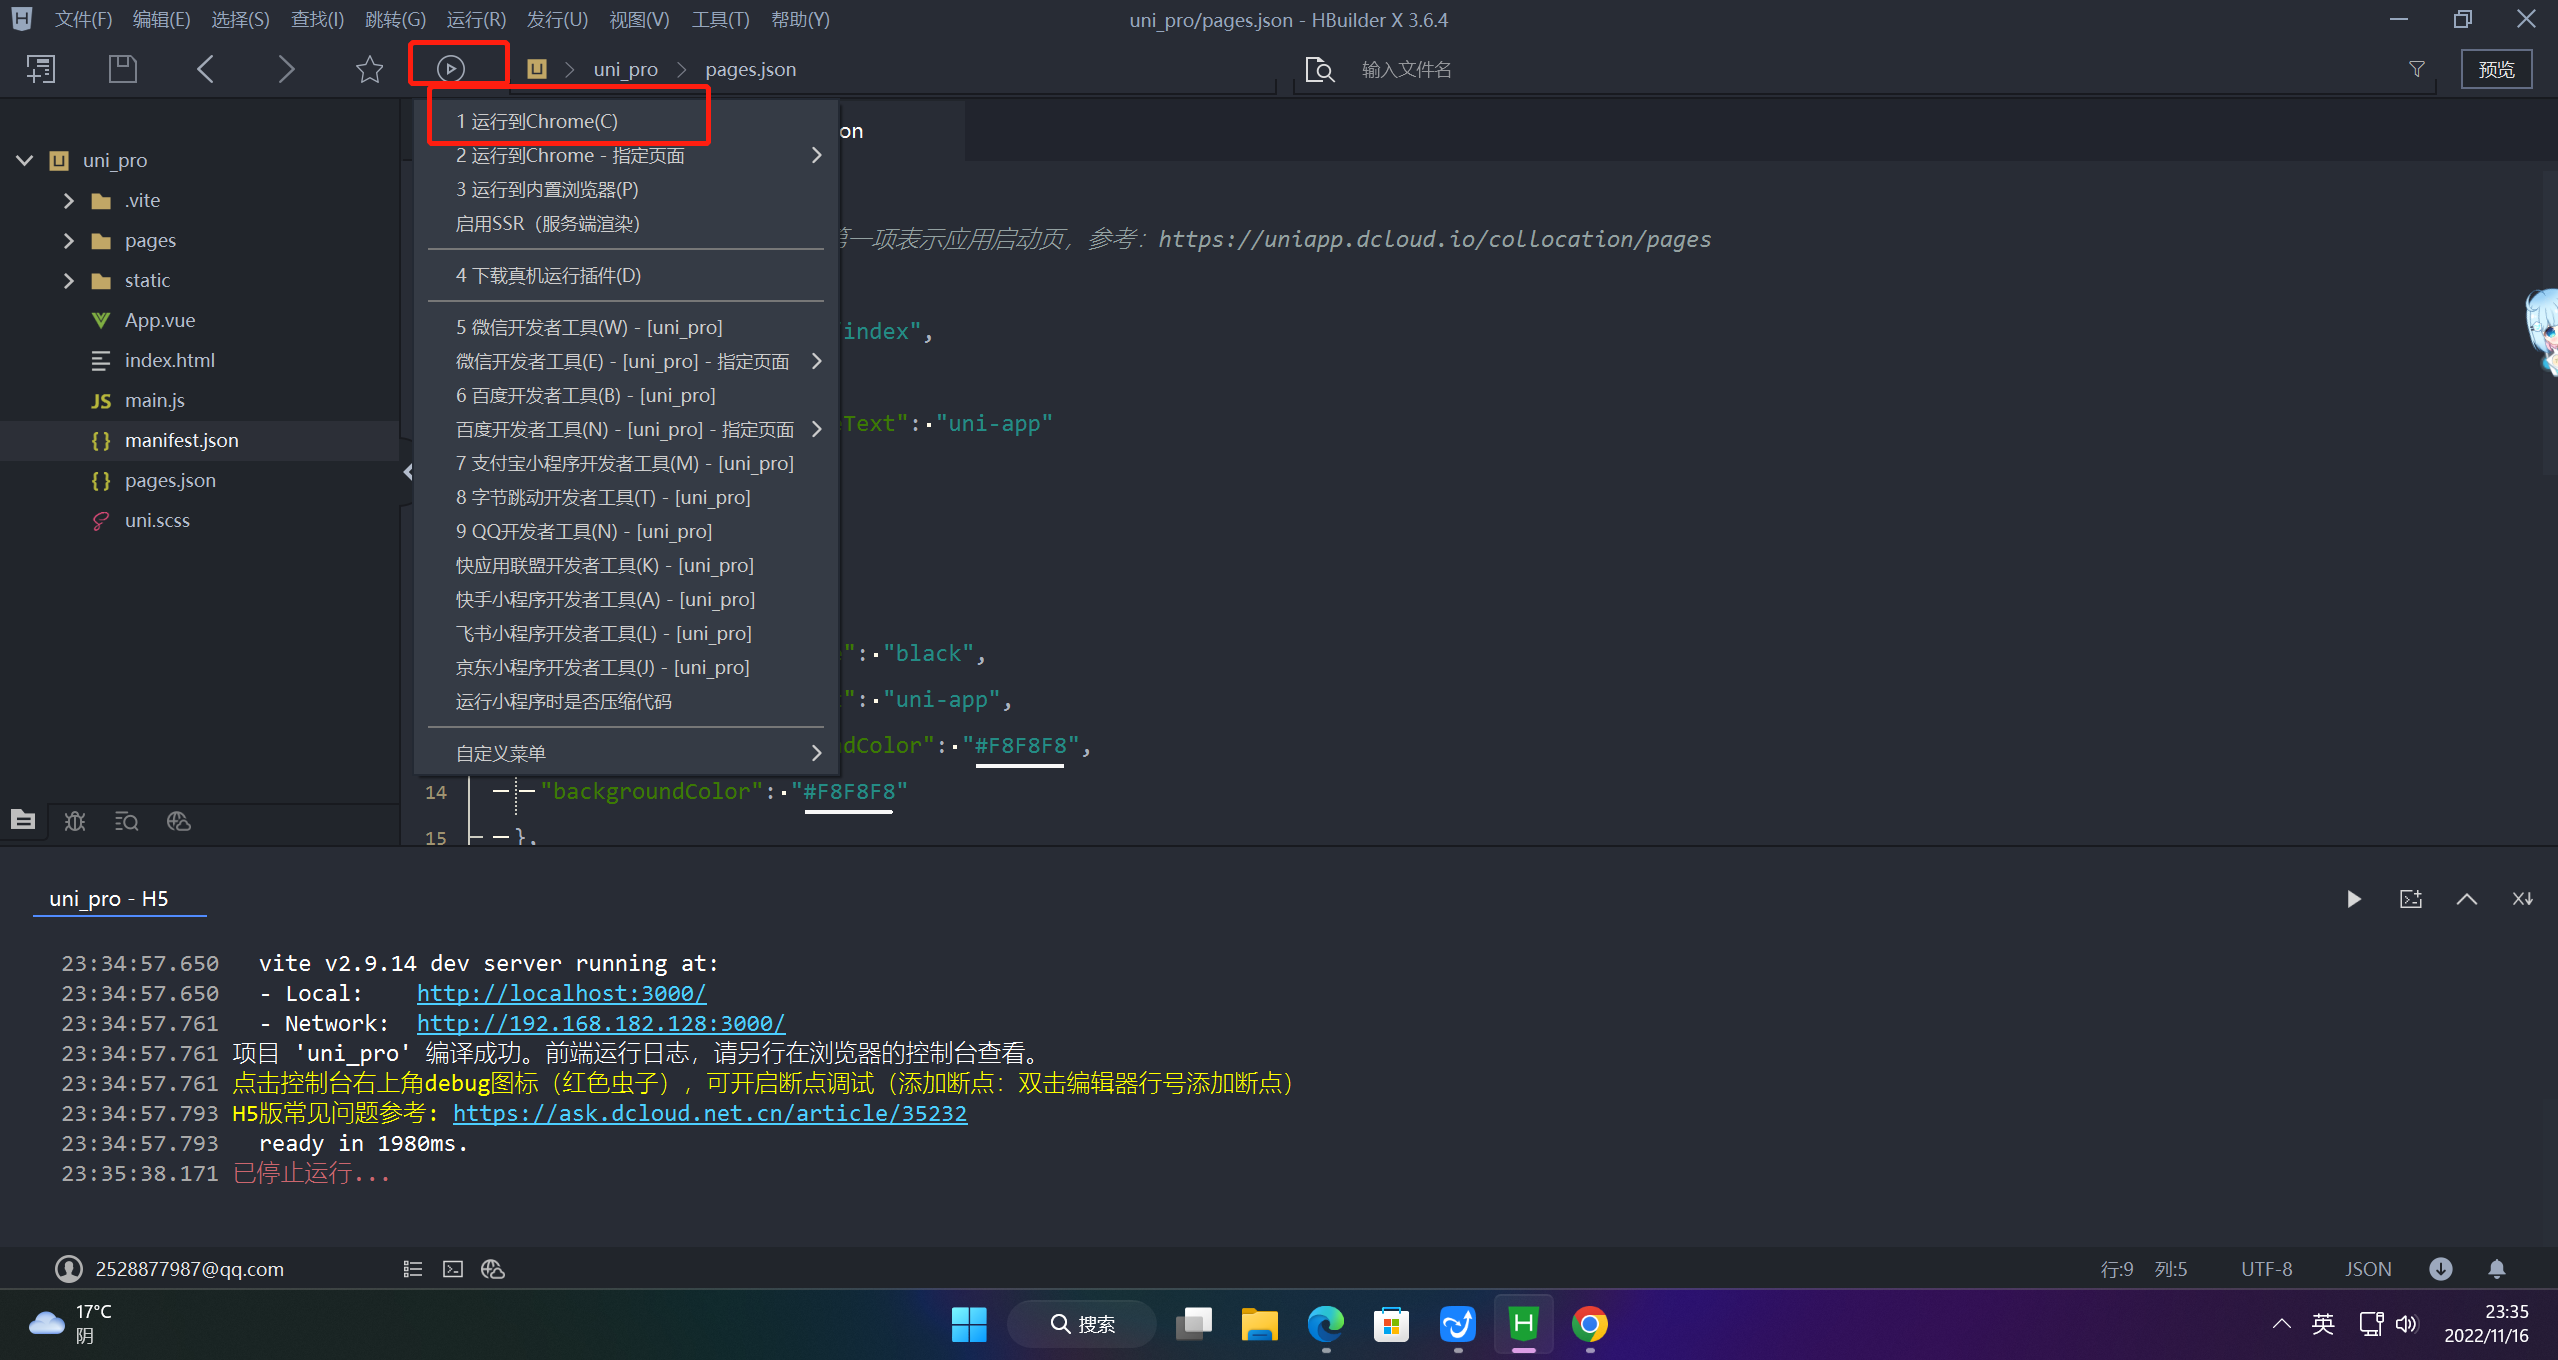The height and width of the screenshot is (1360, 2558).
Task: Open the 运行到Chrome - 指定页面 submenu
Action: pyautogui.click(x=626, y=155)
